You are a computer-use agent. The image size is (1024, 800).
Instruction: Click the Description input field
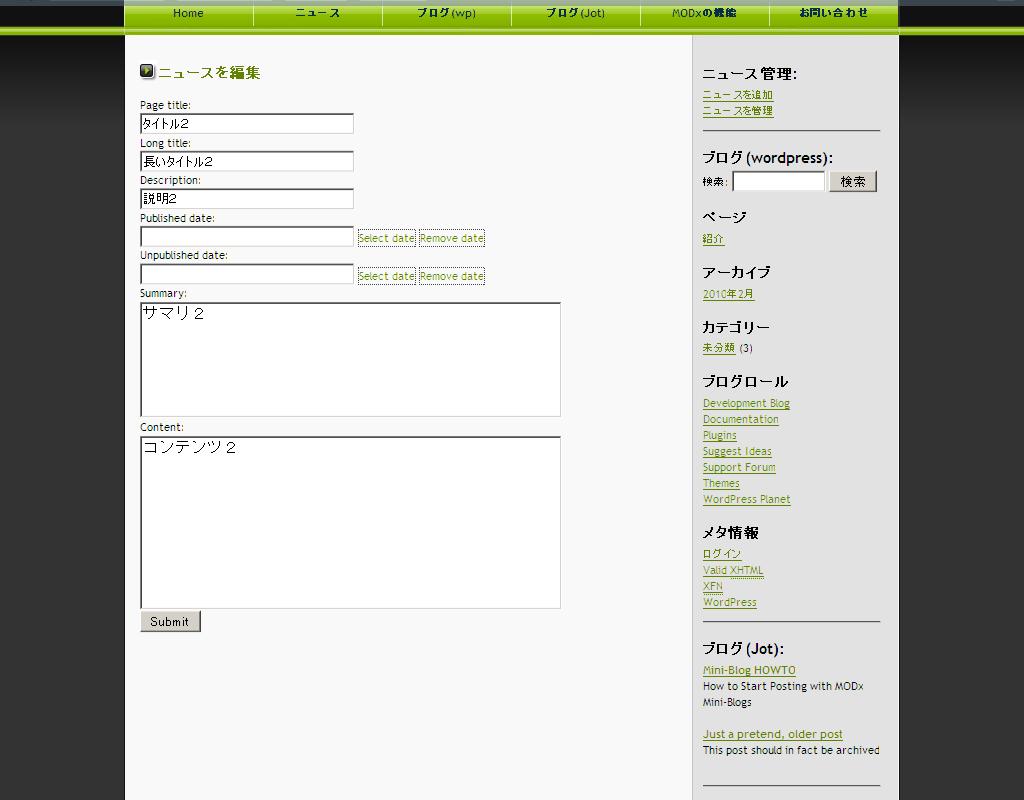[x=247, y=199]
